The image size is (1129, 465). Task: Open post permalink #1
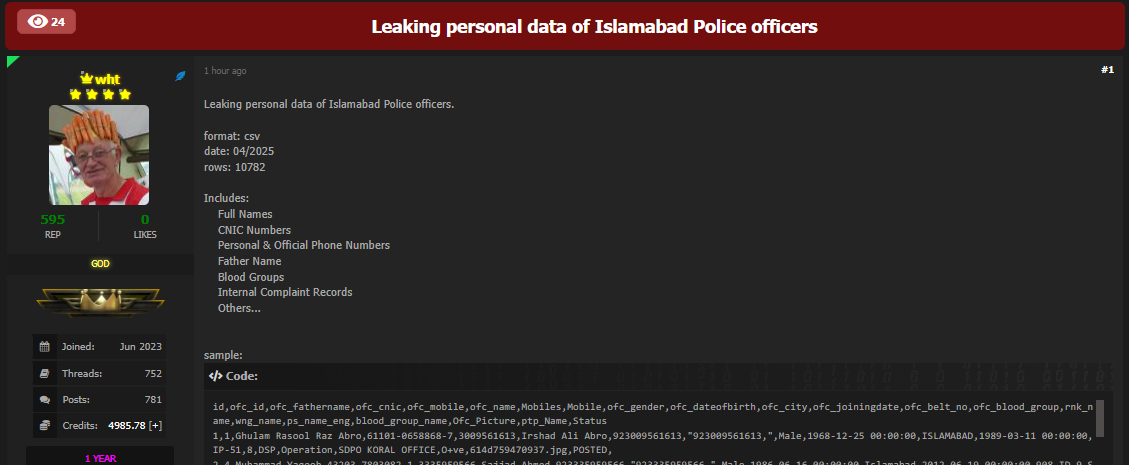(1107, 70)
